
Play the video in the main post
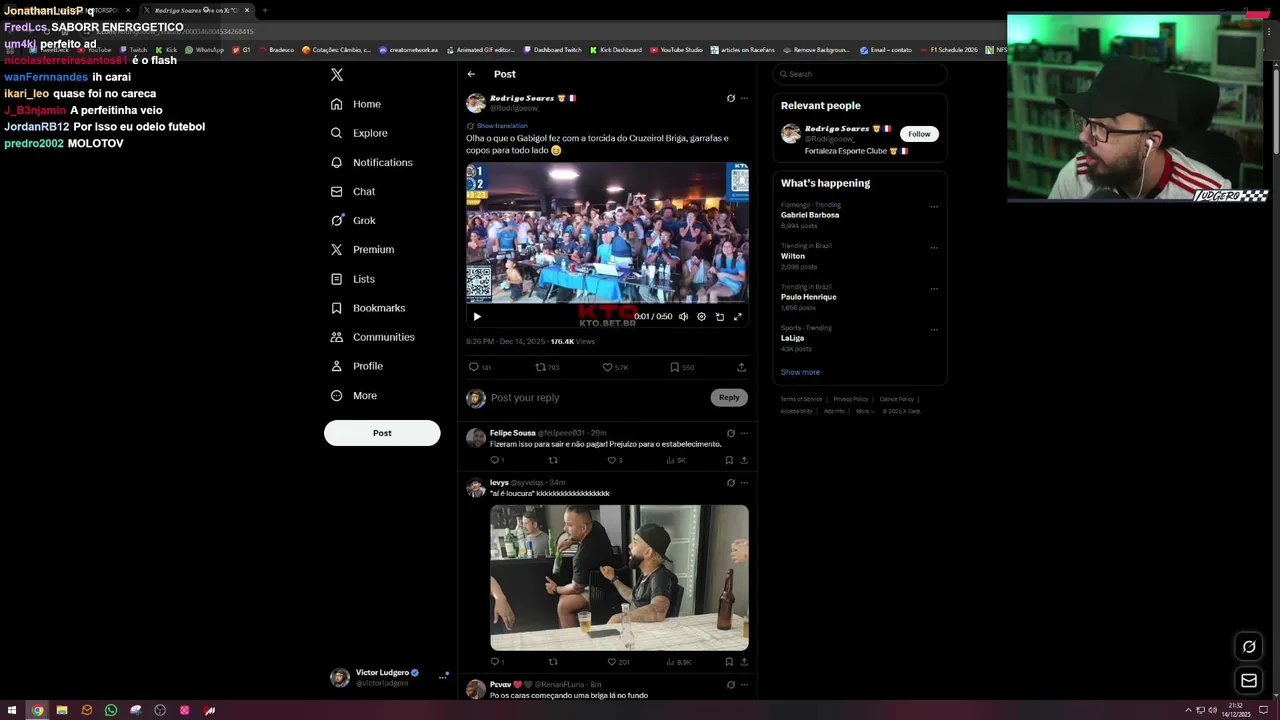pos(477,316)
